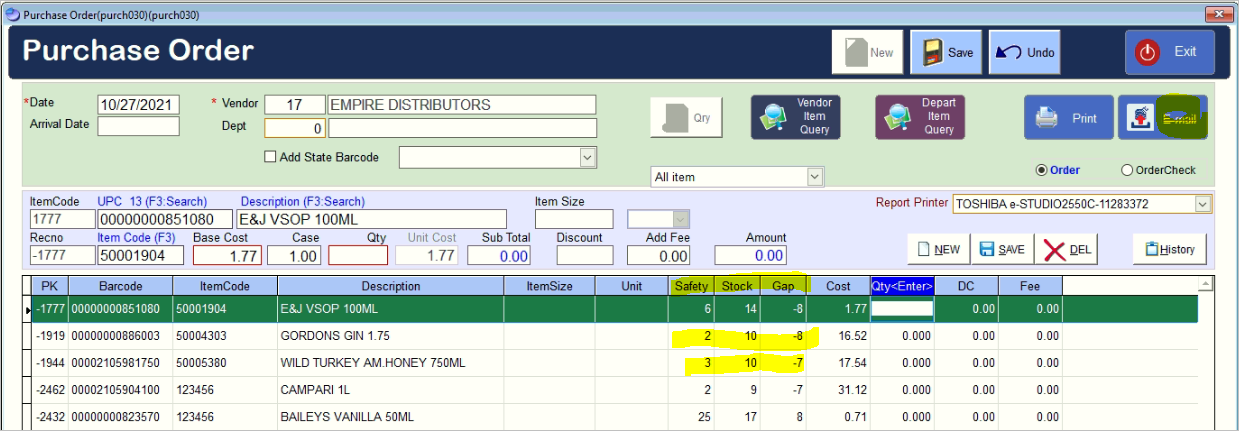
Task: Expand the All item dropdown
Action: point(814,177)
